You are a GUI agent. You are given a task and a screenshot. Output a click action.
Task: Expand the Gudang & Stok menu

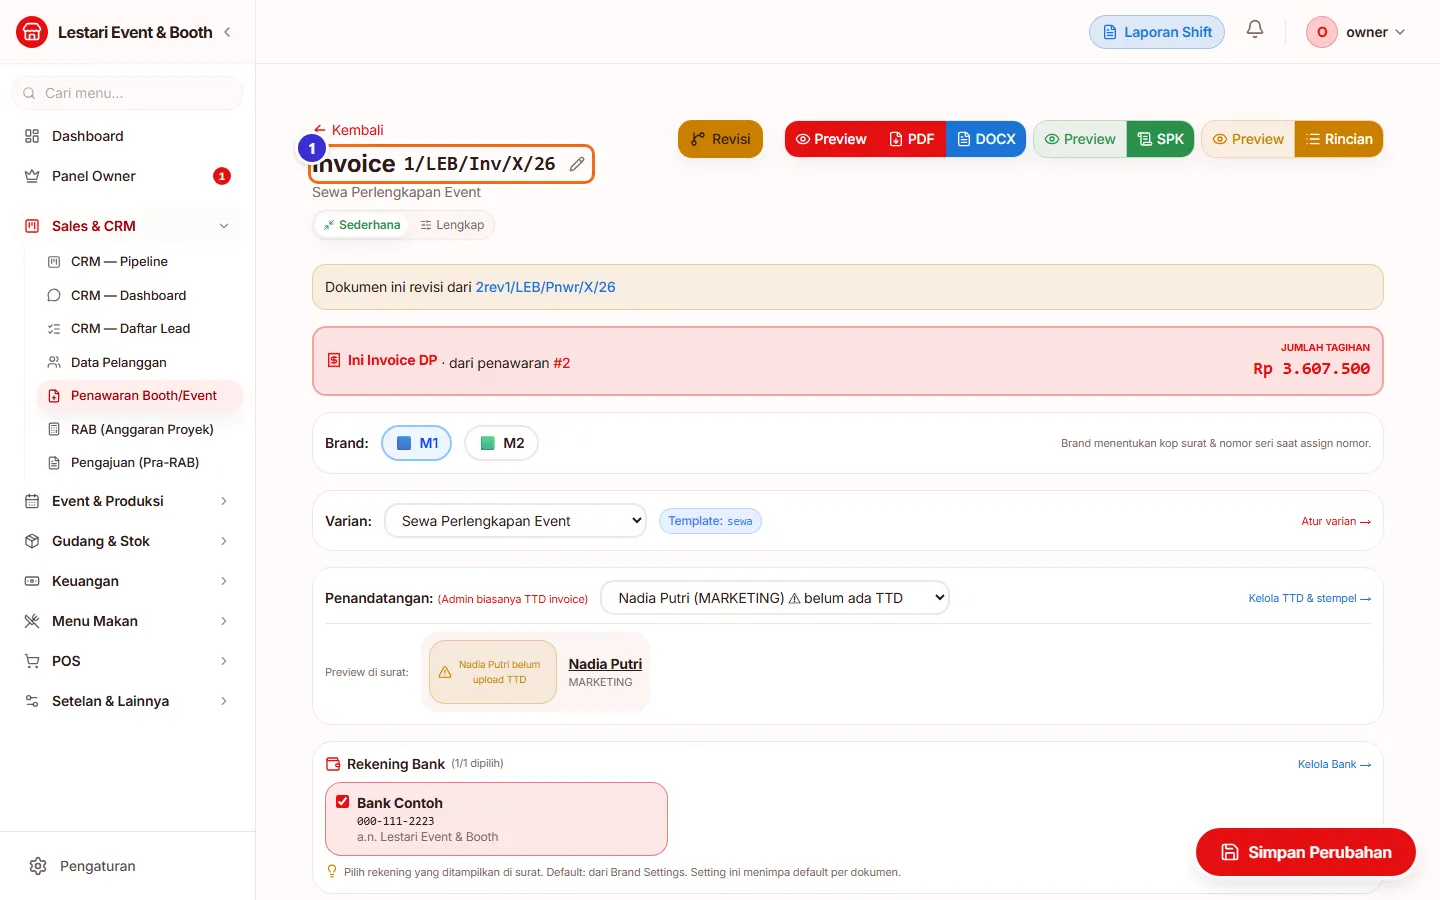pos(128,541)
